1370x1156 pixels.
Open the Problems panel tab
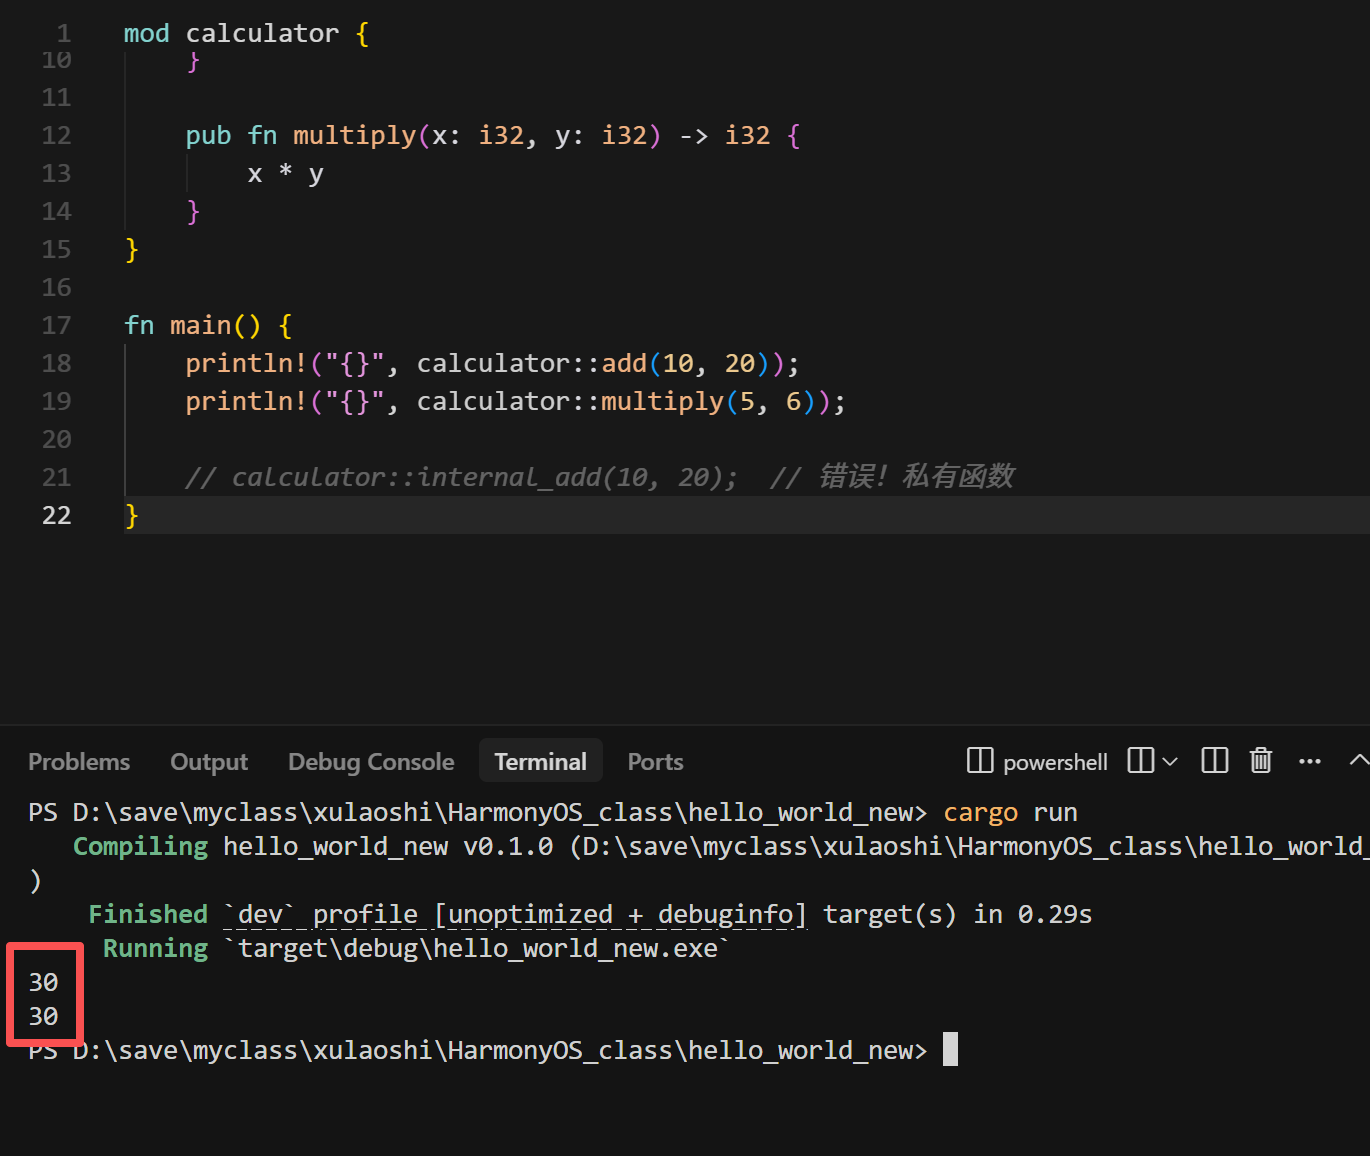click(x=79, y=762)
